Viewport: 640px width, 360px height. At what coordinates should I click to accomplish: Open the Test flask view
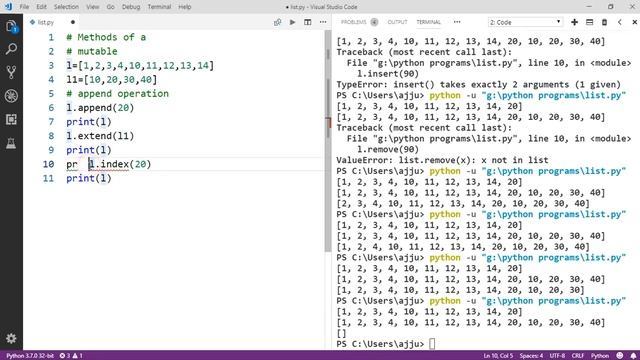click(x=11, y=143)
